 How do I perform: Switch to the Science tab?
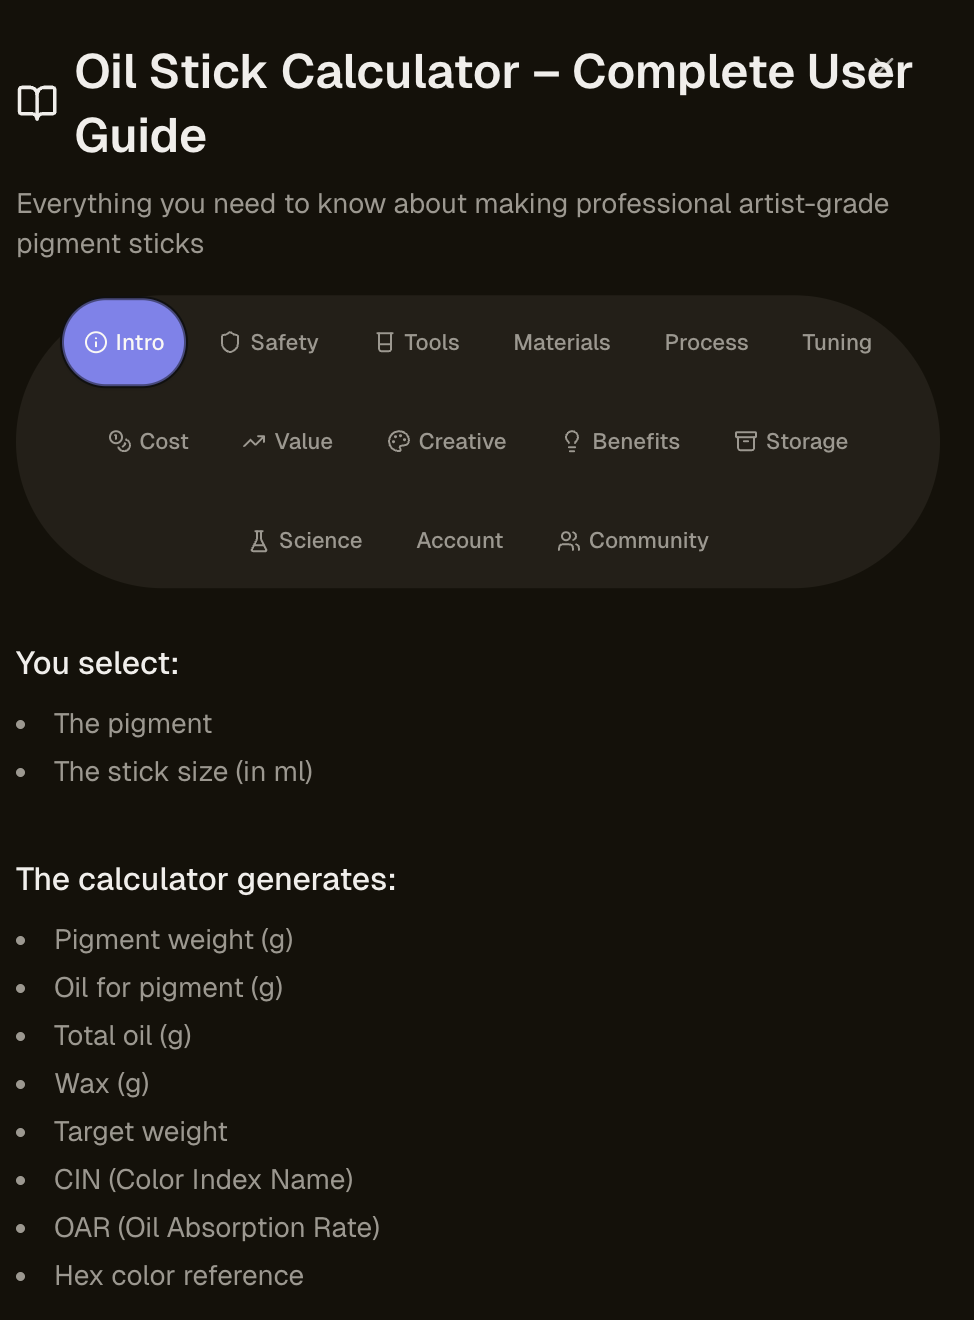tap(305, 540)
